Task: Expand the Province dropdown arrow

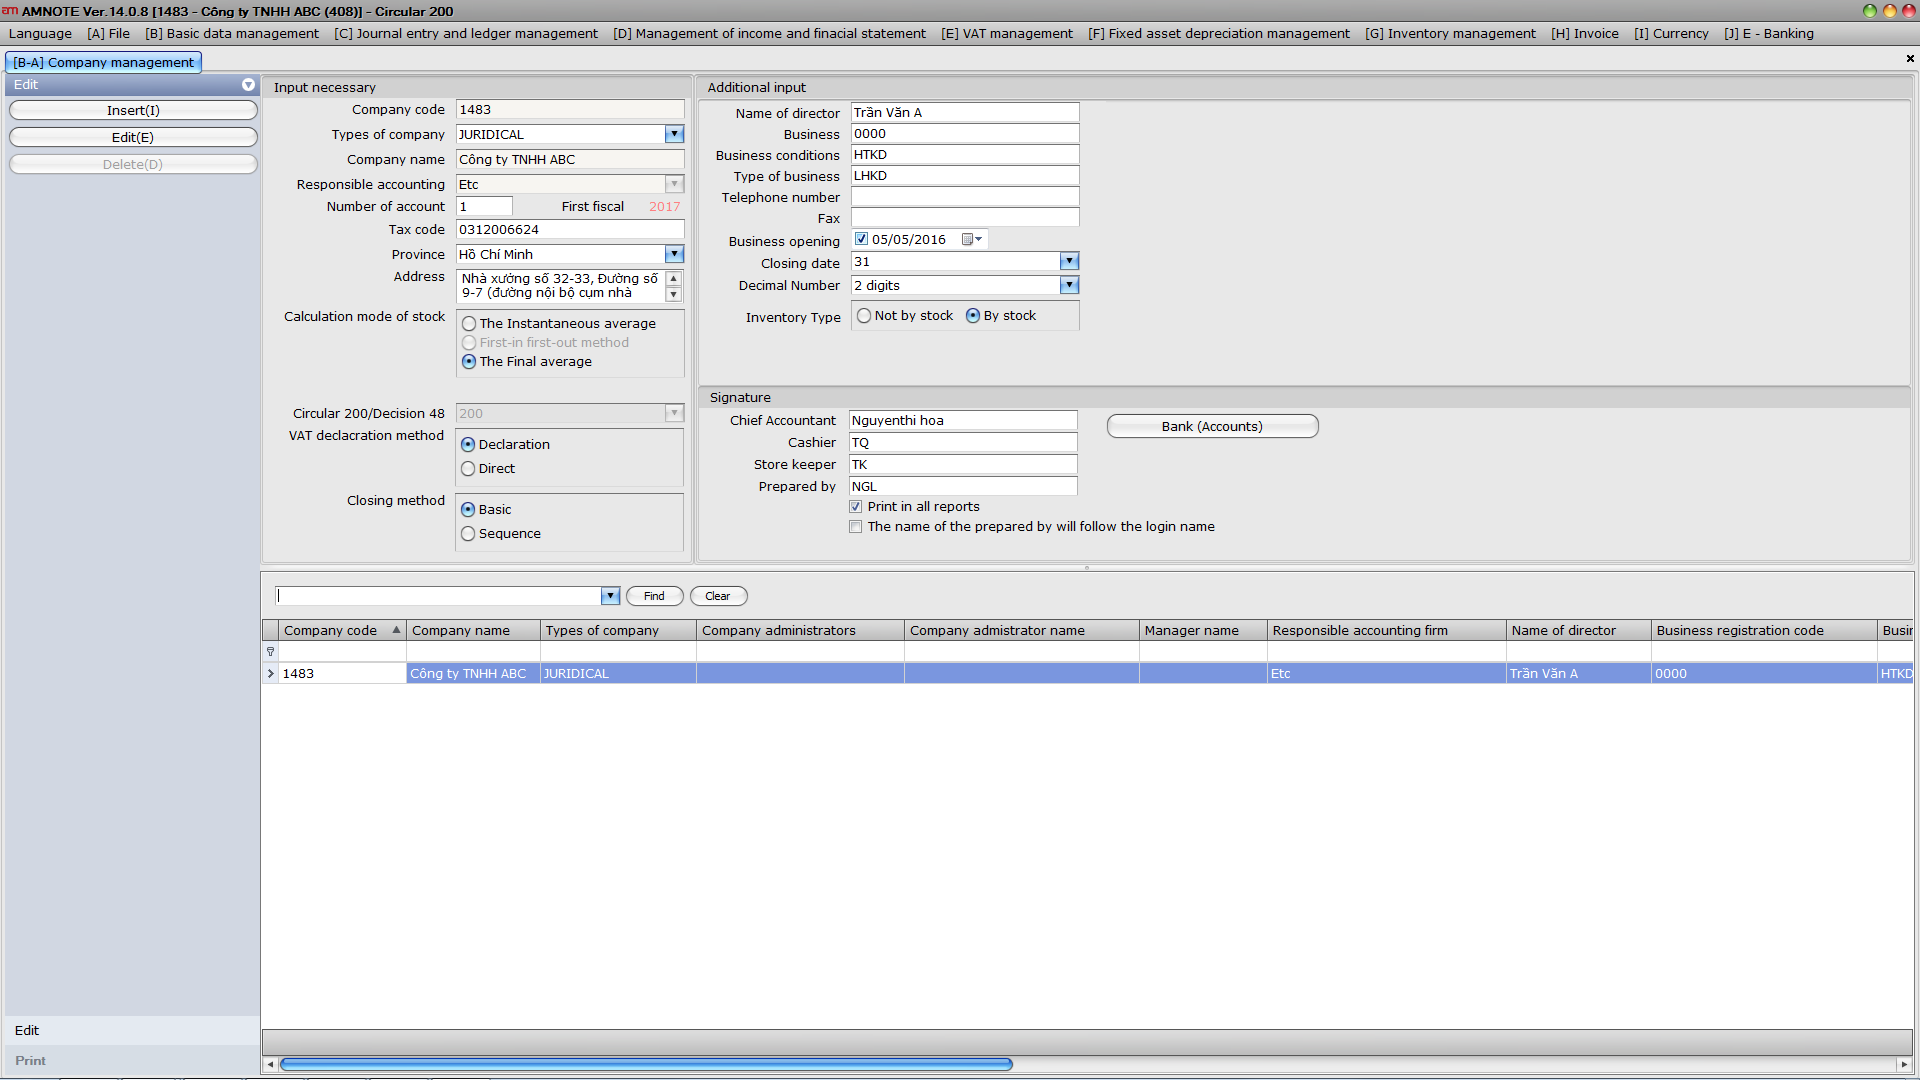Action: tap(674, 255)
